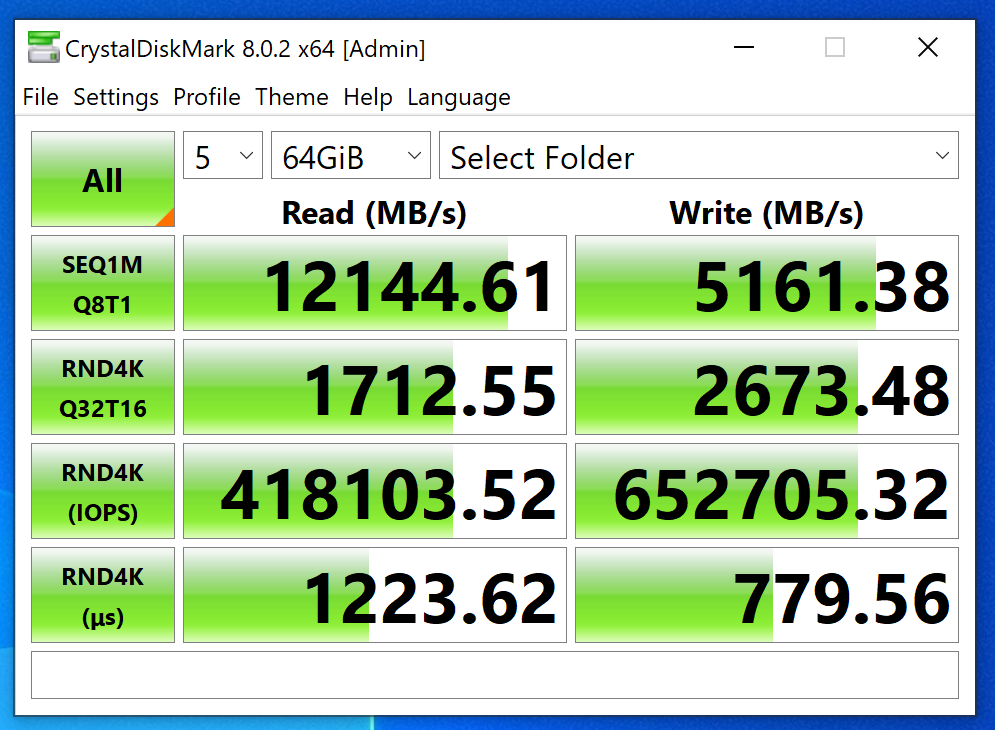Click the RND4K (IOPS) test button
The height and width of the screenshot is (730, 995).
tap(103, 491)
